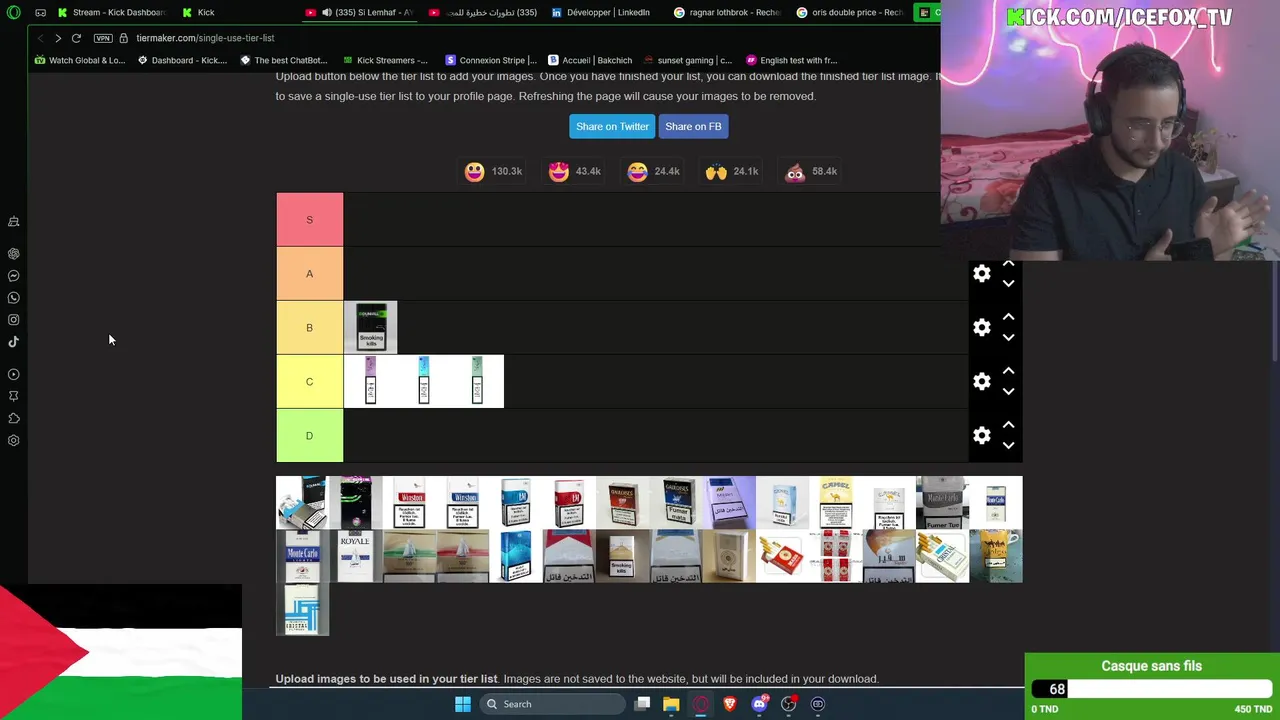Image resolution: width=1280 pixels, height=720 pixels.
Task: Select the purple-topped item in tier C
Action: (x=370, y=381)
